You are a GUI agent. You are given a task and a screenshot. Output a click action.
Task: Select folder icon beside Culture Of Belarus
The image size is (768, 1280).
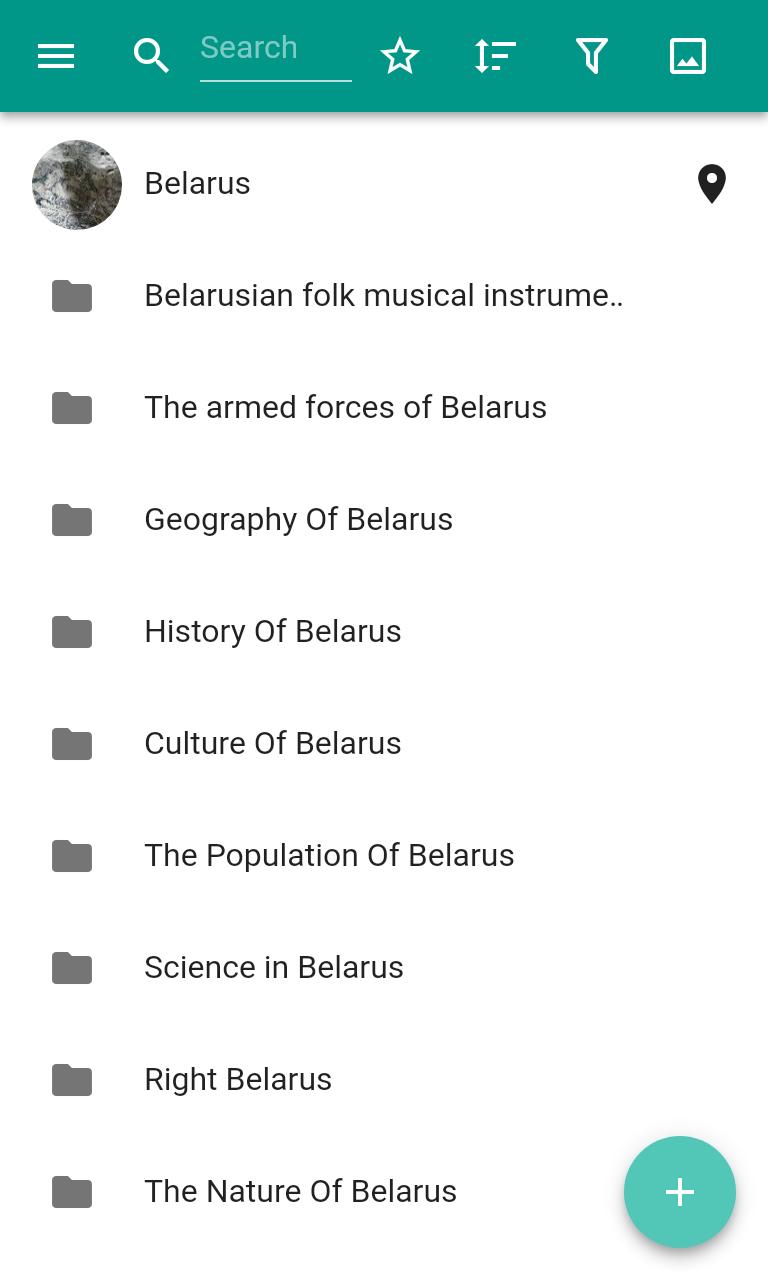click(x=72, y=744)
